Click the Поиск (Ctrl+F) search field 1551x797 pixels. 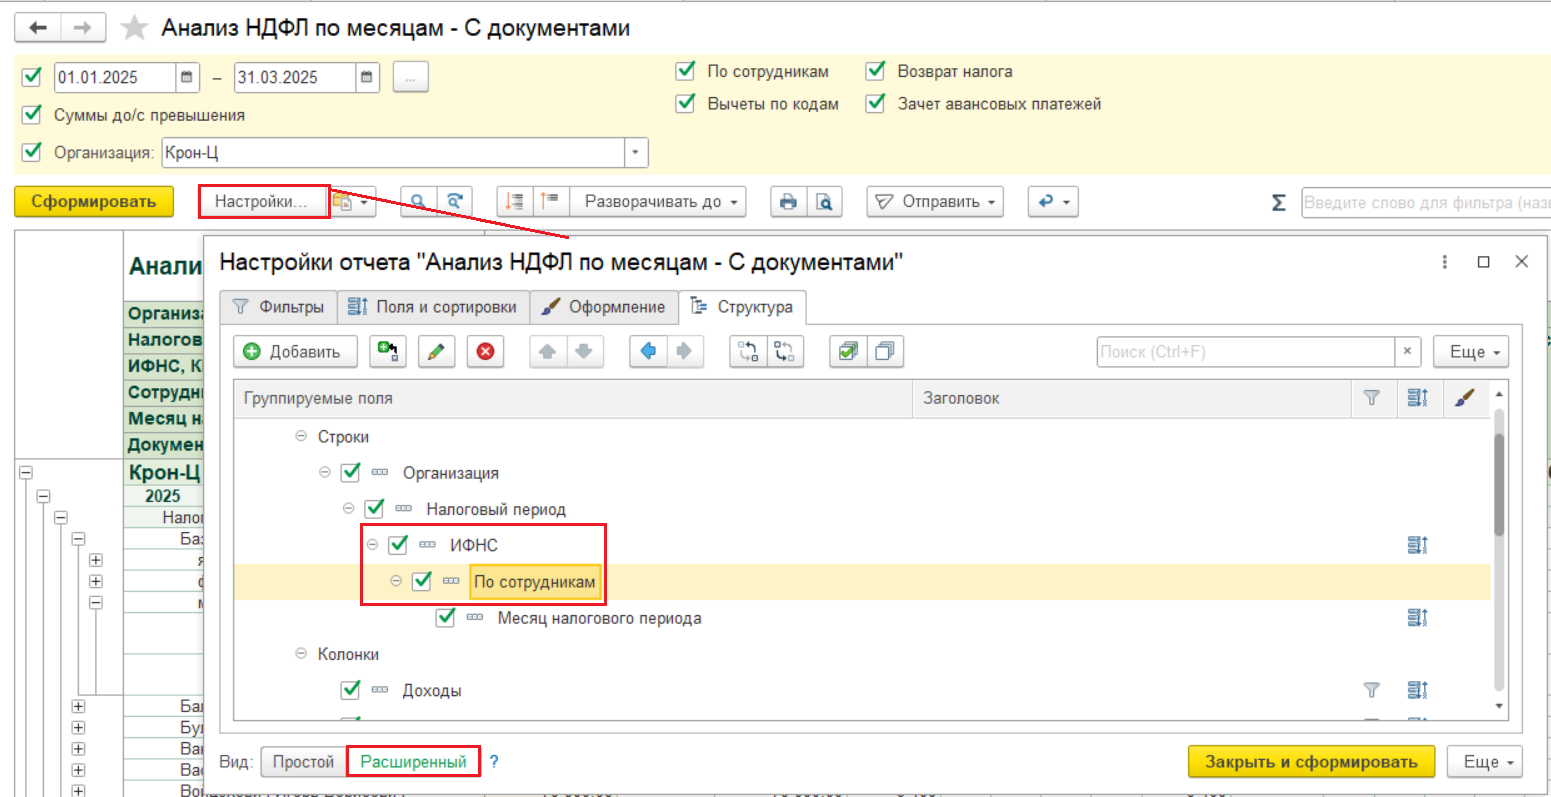pos(1245,352)
